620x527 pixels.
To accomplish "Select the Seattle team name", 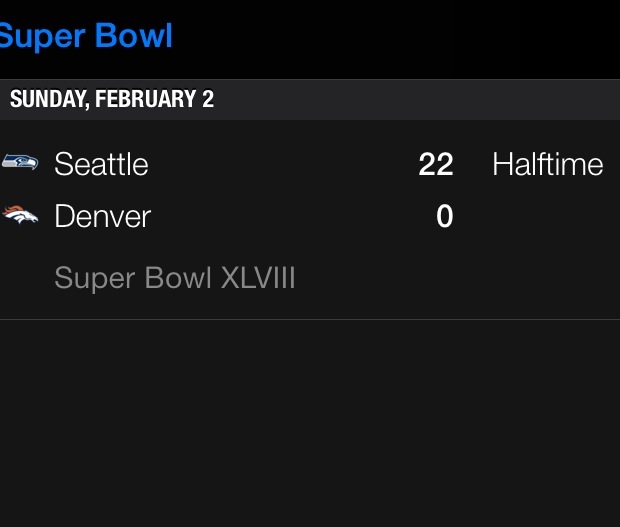I will point(101,164).
